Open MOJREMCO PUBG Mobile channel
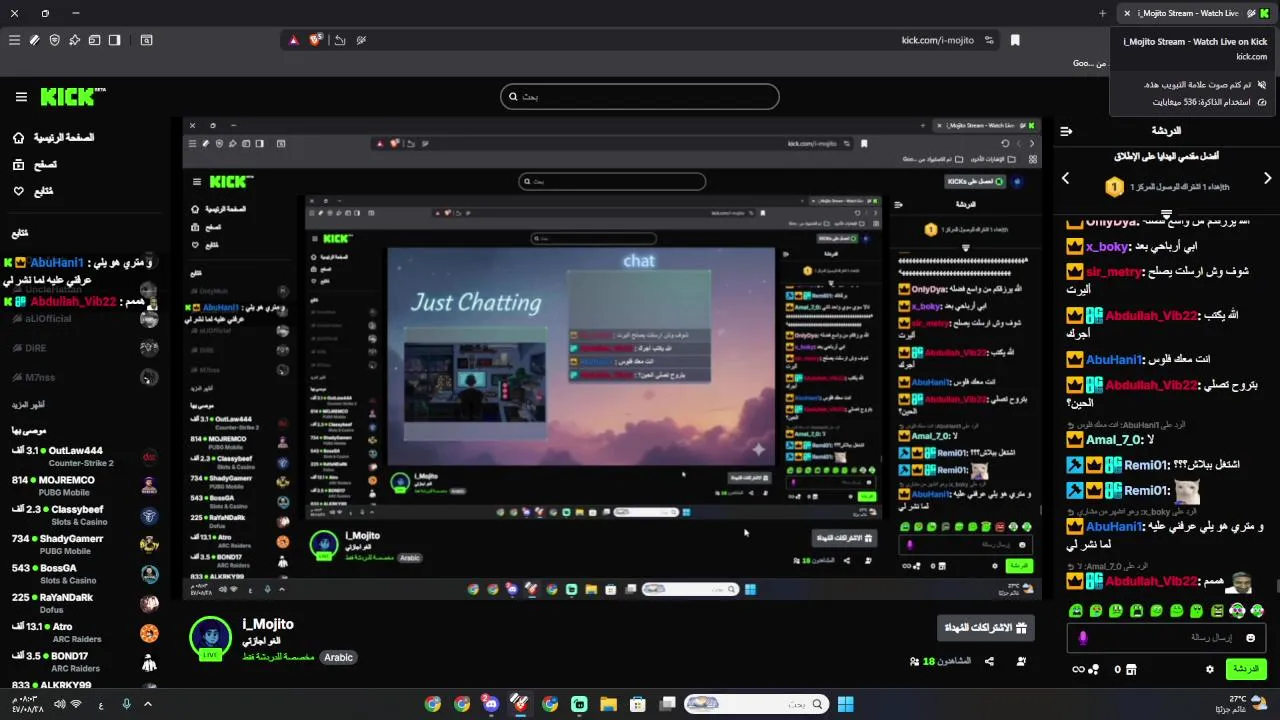This screenshot has height=720, width=1280. point(84,485)
